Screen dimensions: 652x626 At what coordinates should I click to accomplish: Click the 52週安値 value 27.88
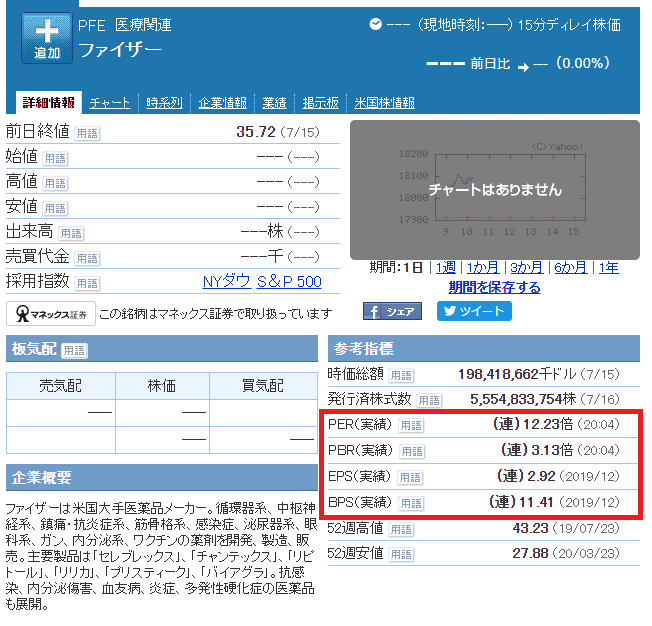[530, 553]
